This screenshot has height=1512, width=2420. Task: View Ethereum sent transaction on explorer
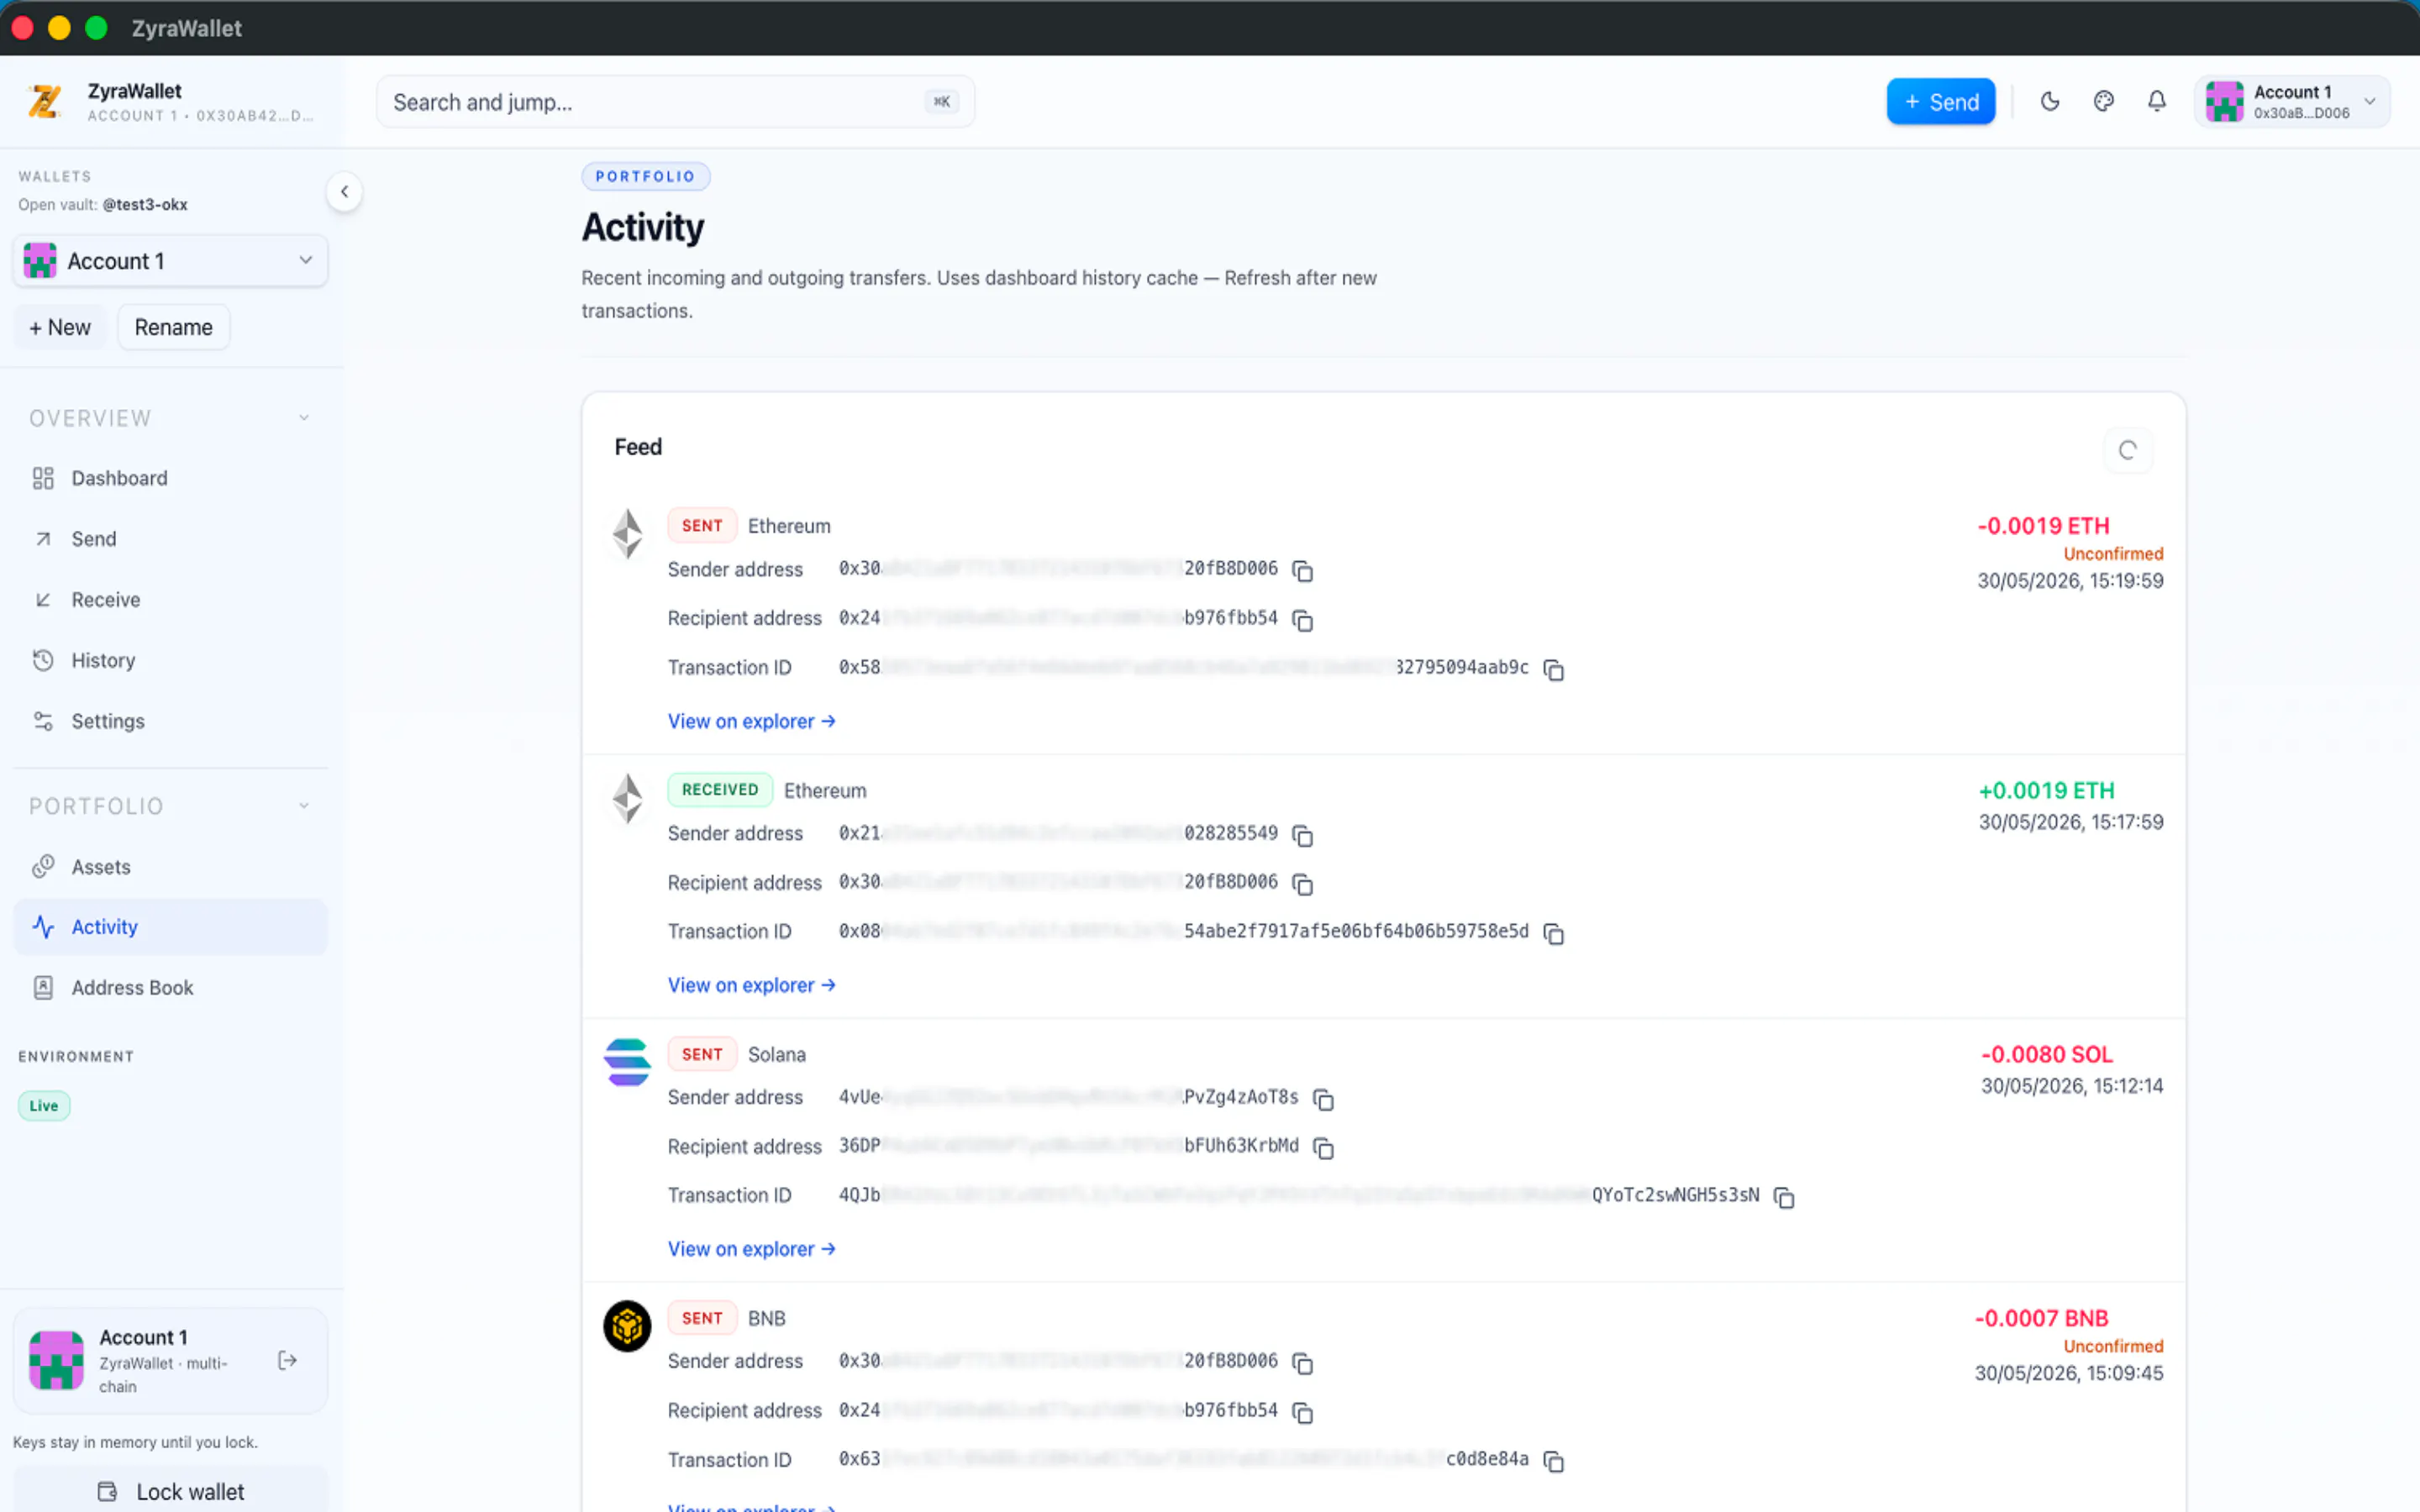point(751,721)
